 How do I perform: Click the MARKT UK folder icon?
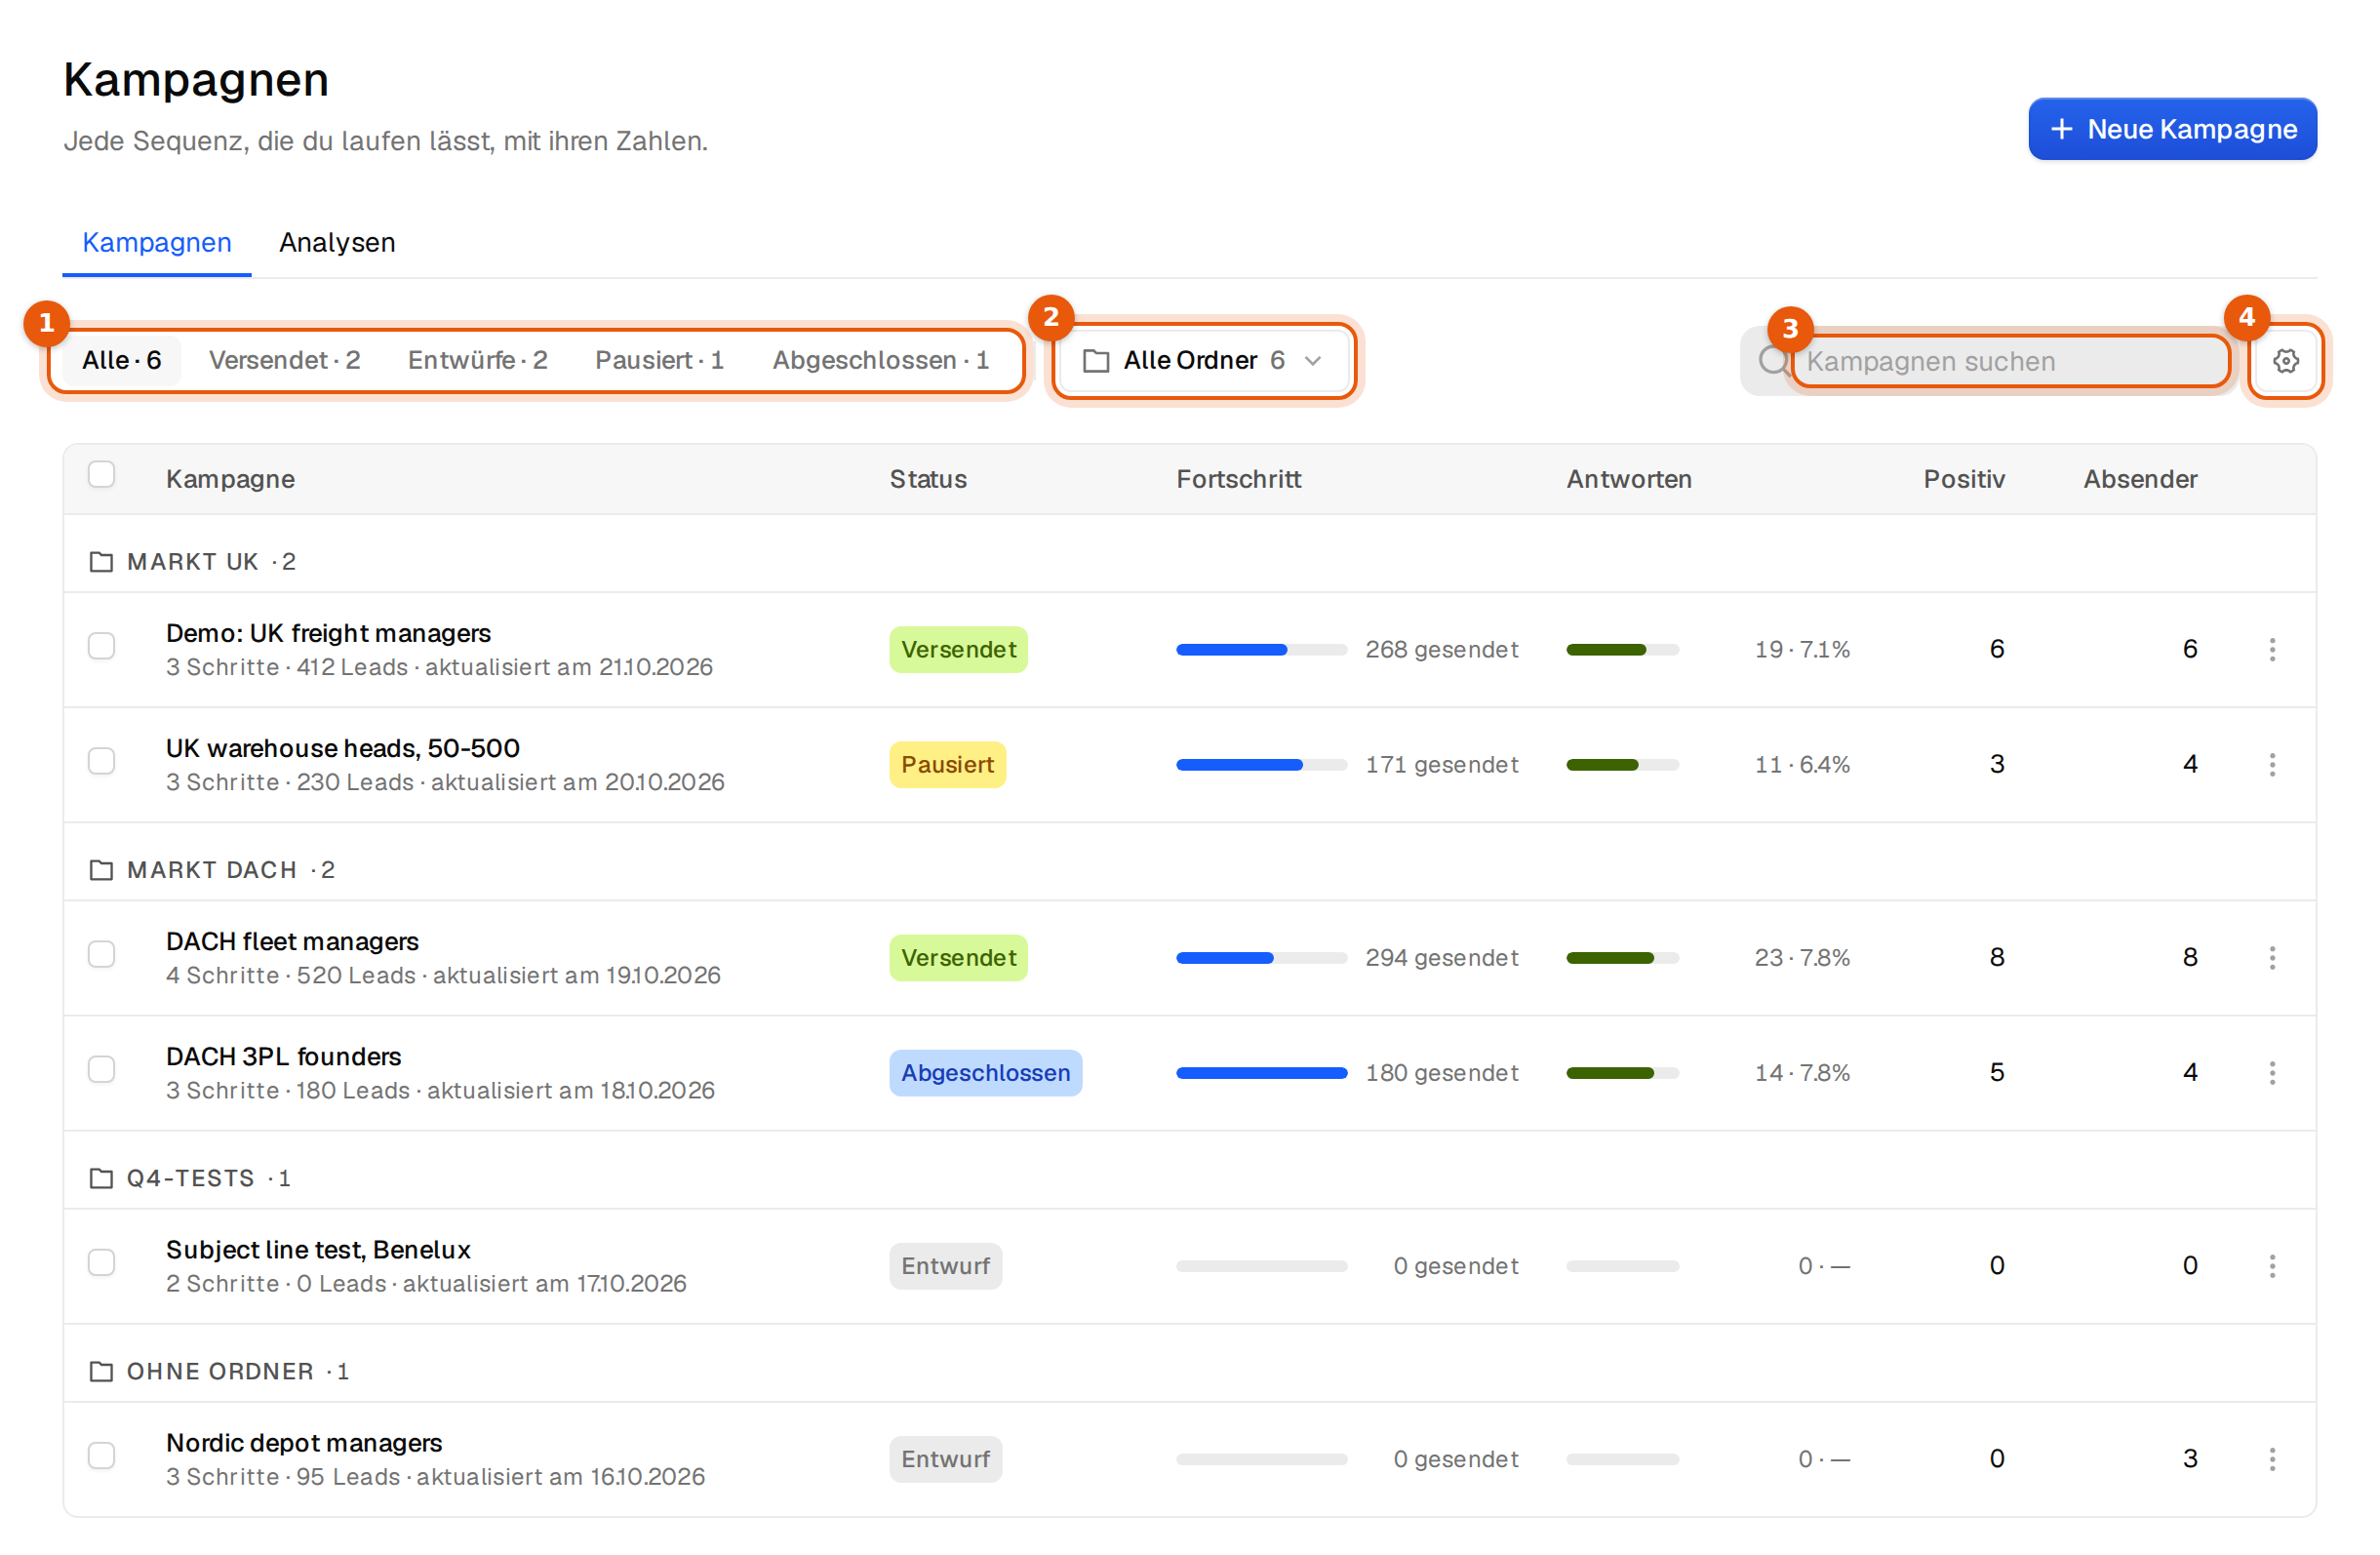(101, 561)
